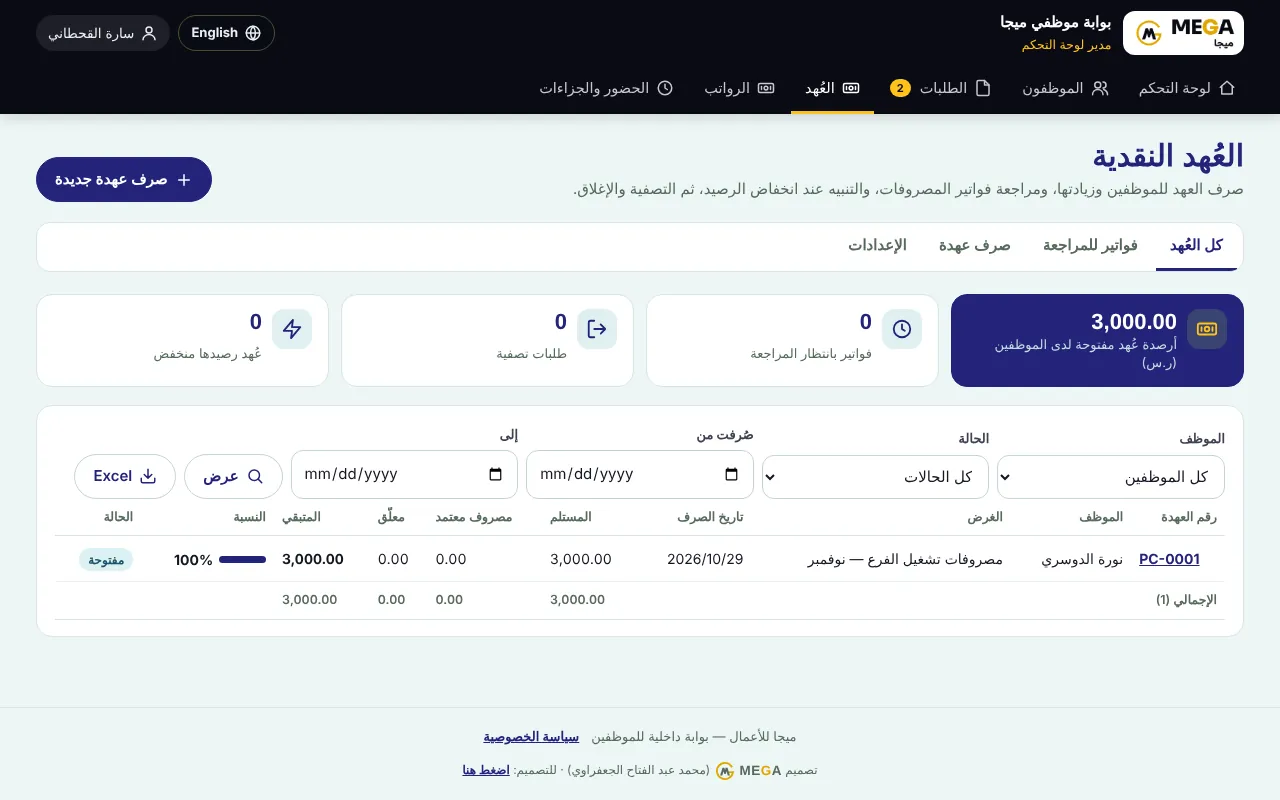Viewport: 1280px width, 800px height.
Task: Open the calendar picker in إلى date field
Action: tap(496, 474)
